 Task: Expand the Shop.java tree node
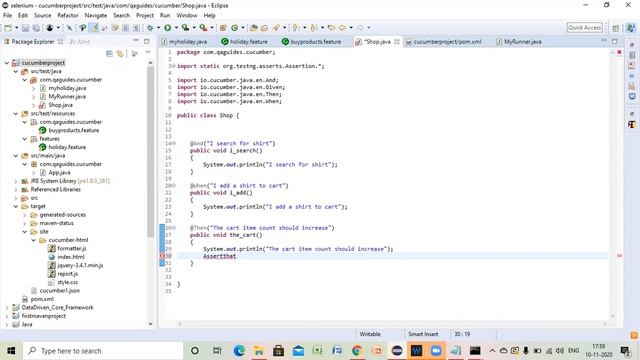pyautogui.click(x=33, y=105)
